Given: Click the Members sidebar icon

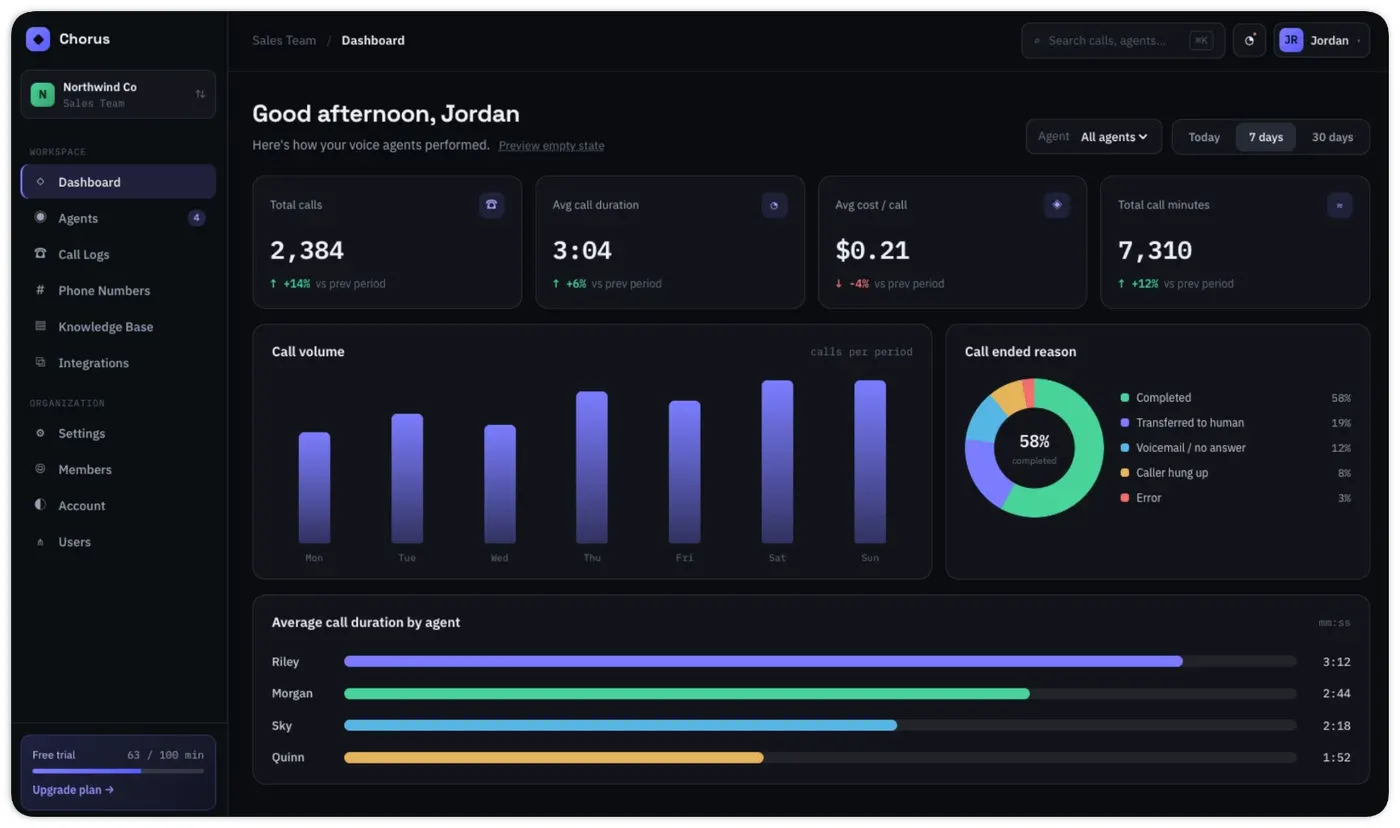Looking at the screenshot, I should (40, 469).
